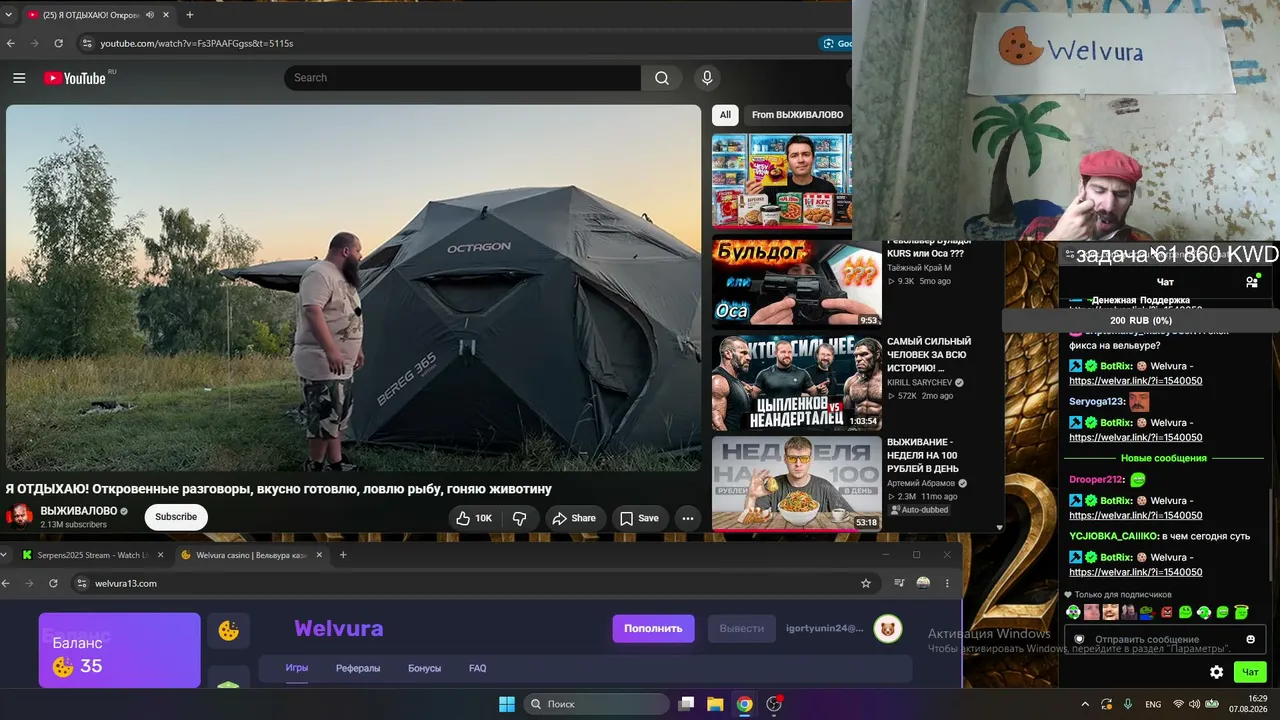Open chat settings gear icon

pos(1216,672)
